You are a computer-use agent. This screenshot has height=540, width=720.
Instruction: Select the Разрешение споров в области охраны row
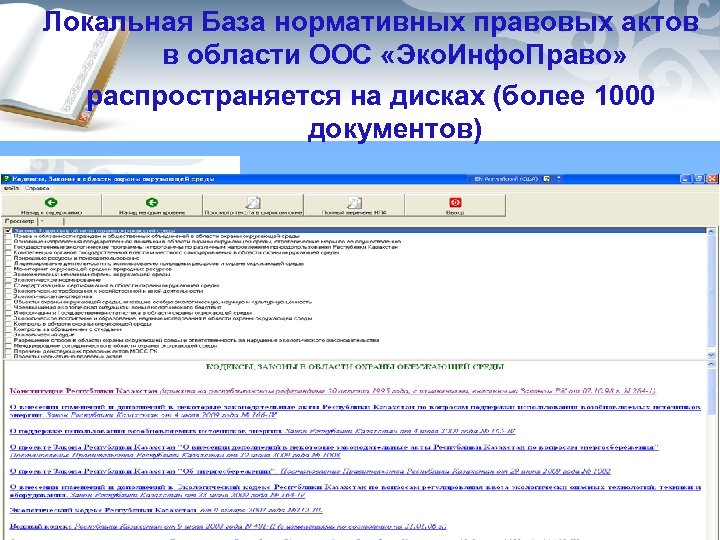[196, 340]
